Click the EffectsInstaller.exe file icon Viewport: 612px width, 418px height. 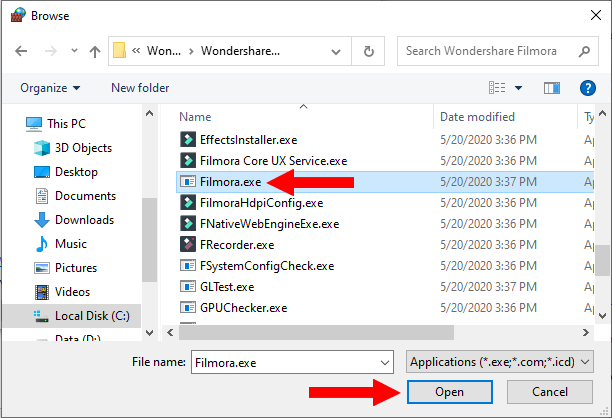pos(188,139)
